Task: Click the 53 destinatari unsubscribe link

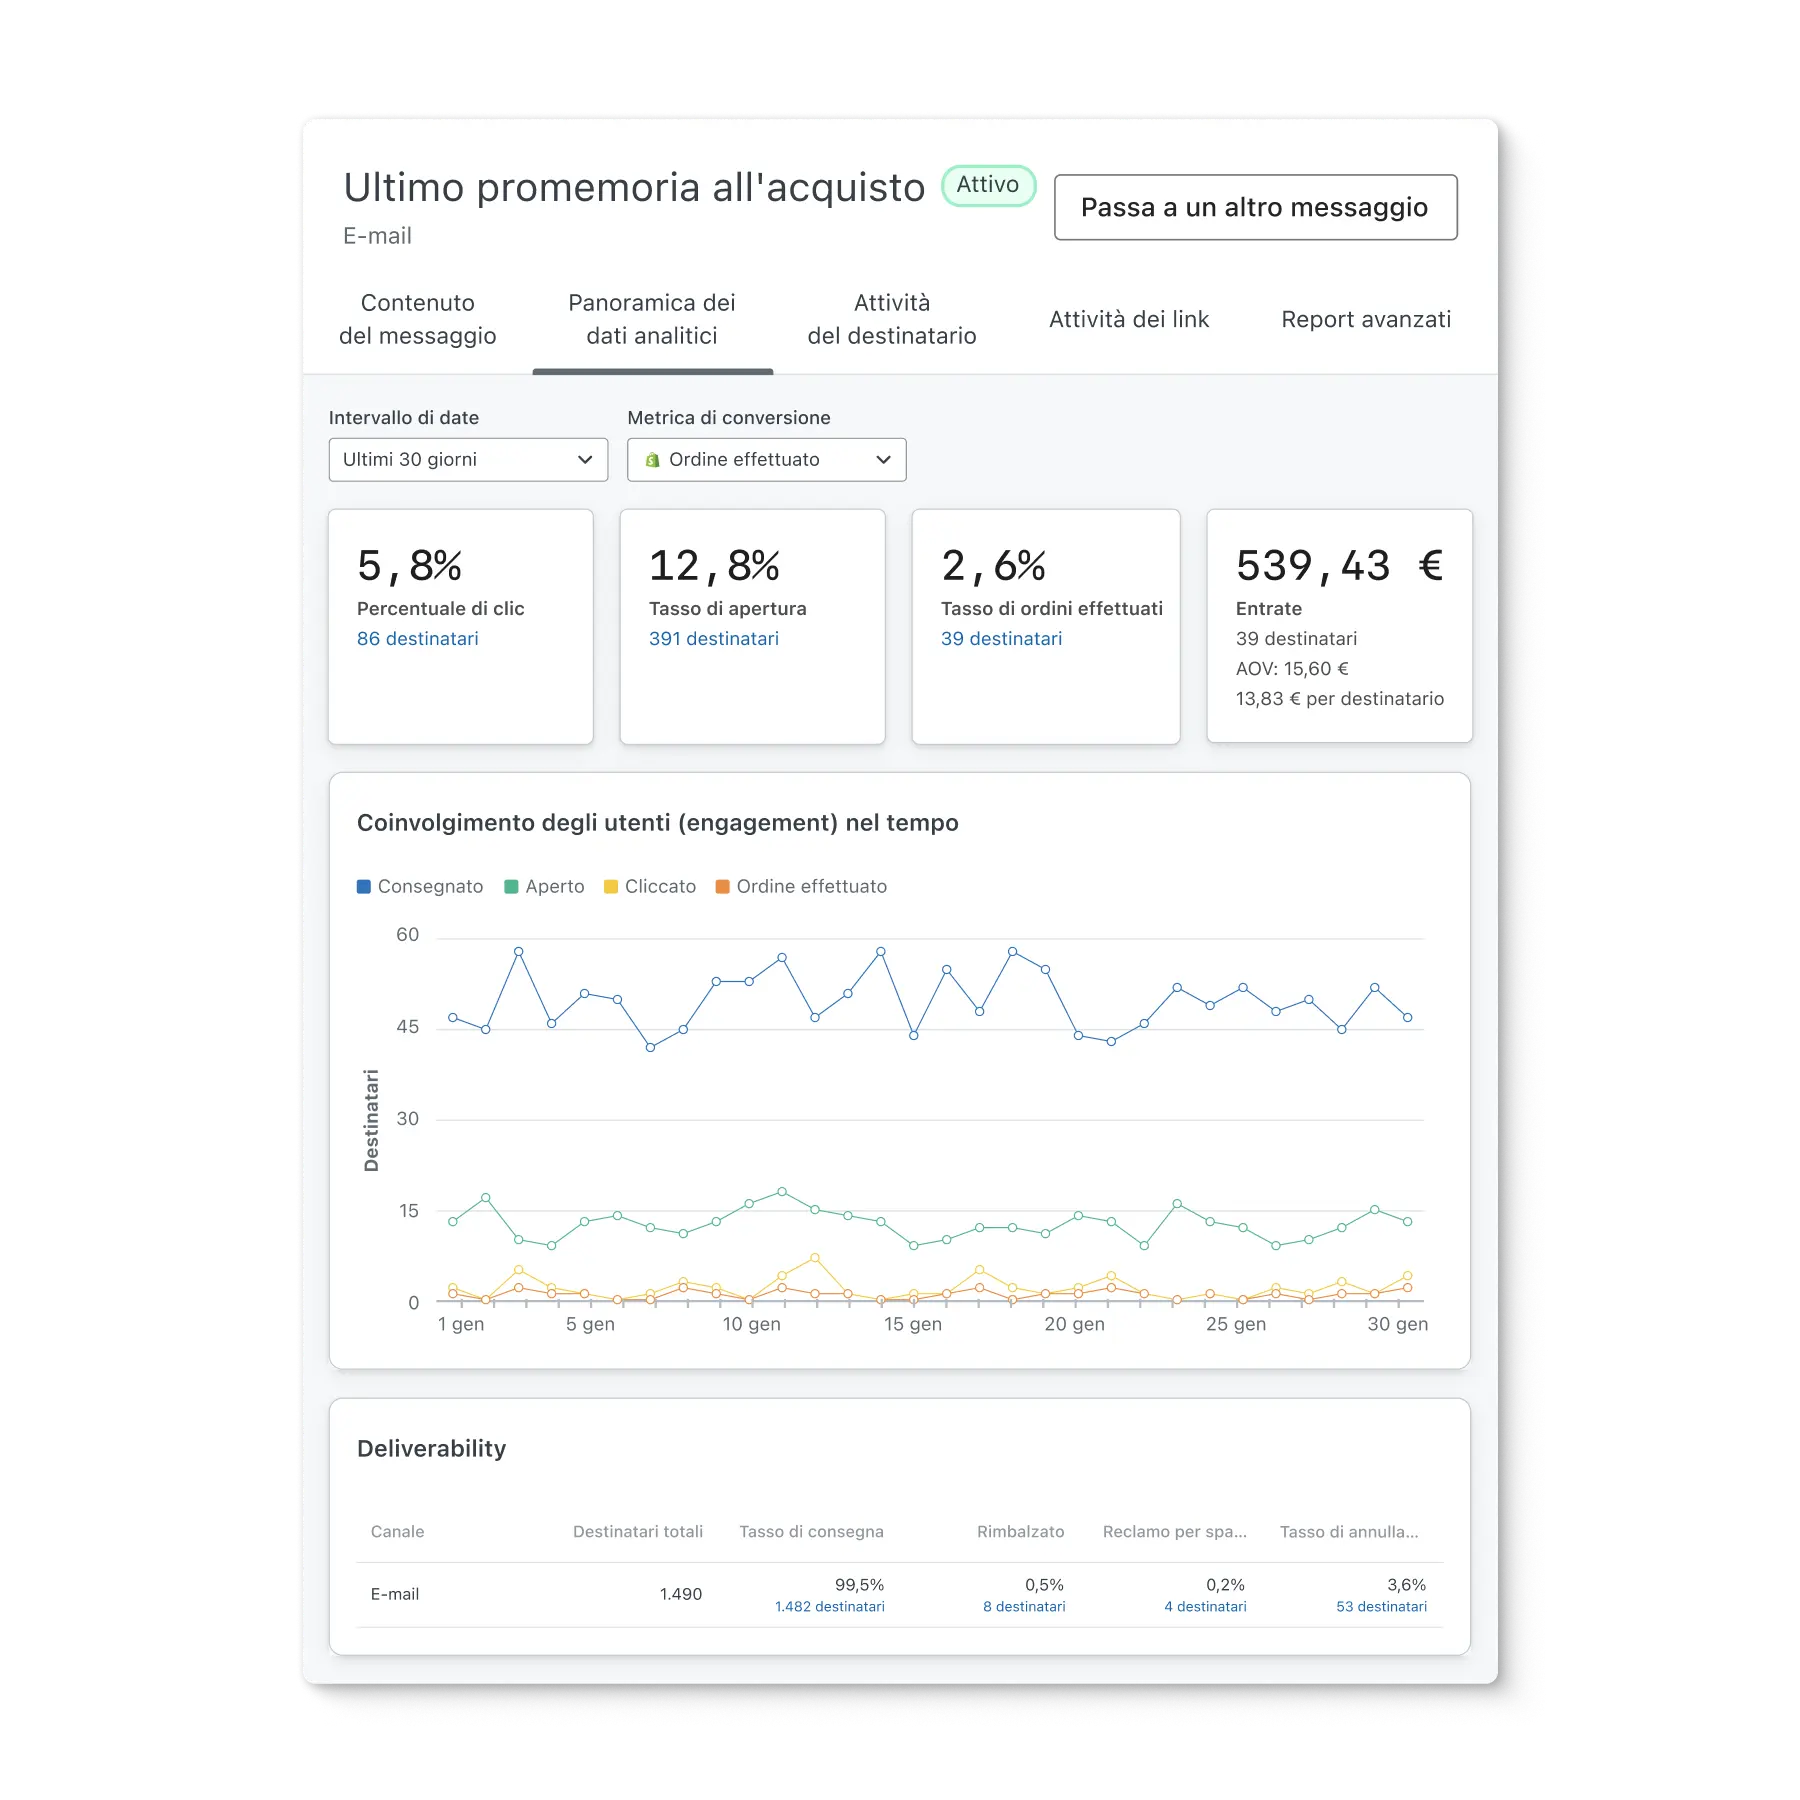Action: pos(1381,1607)
